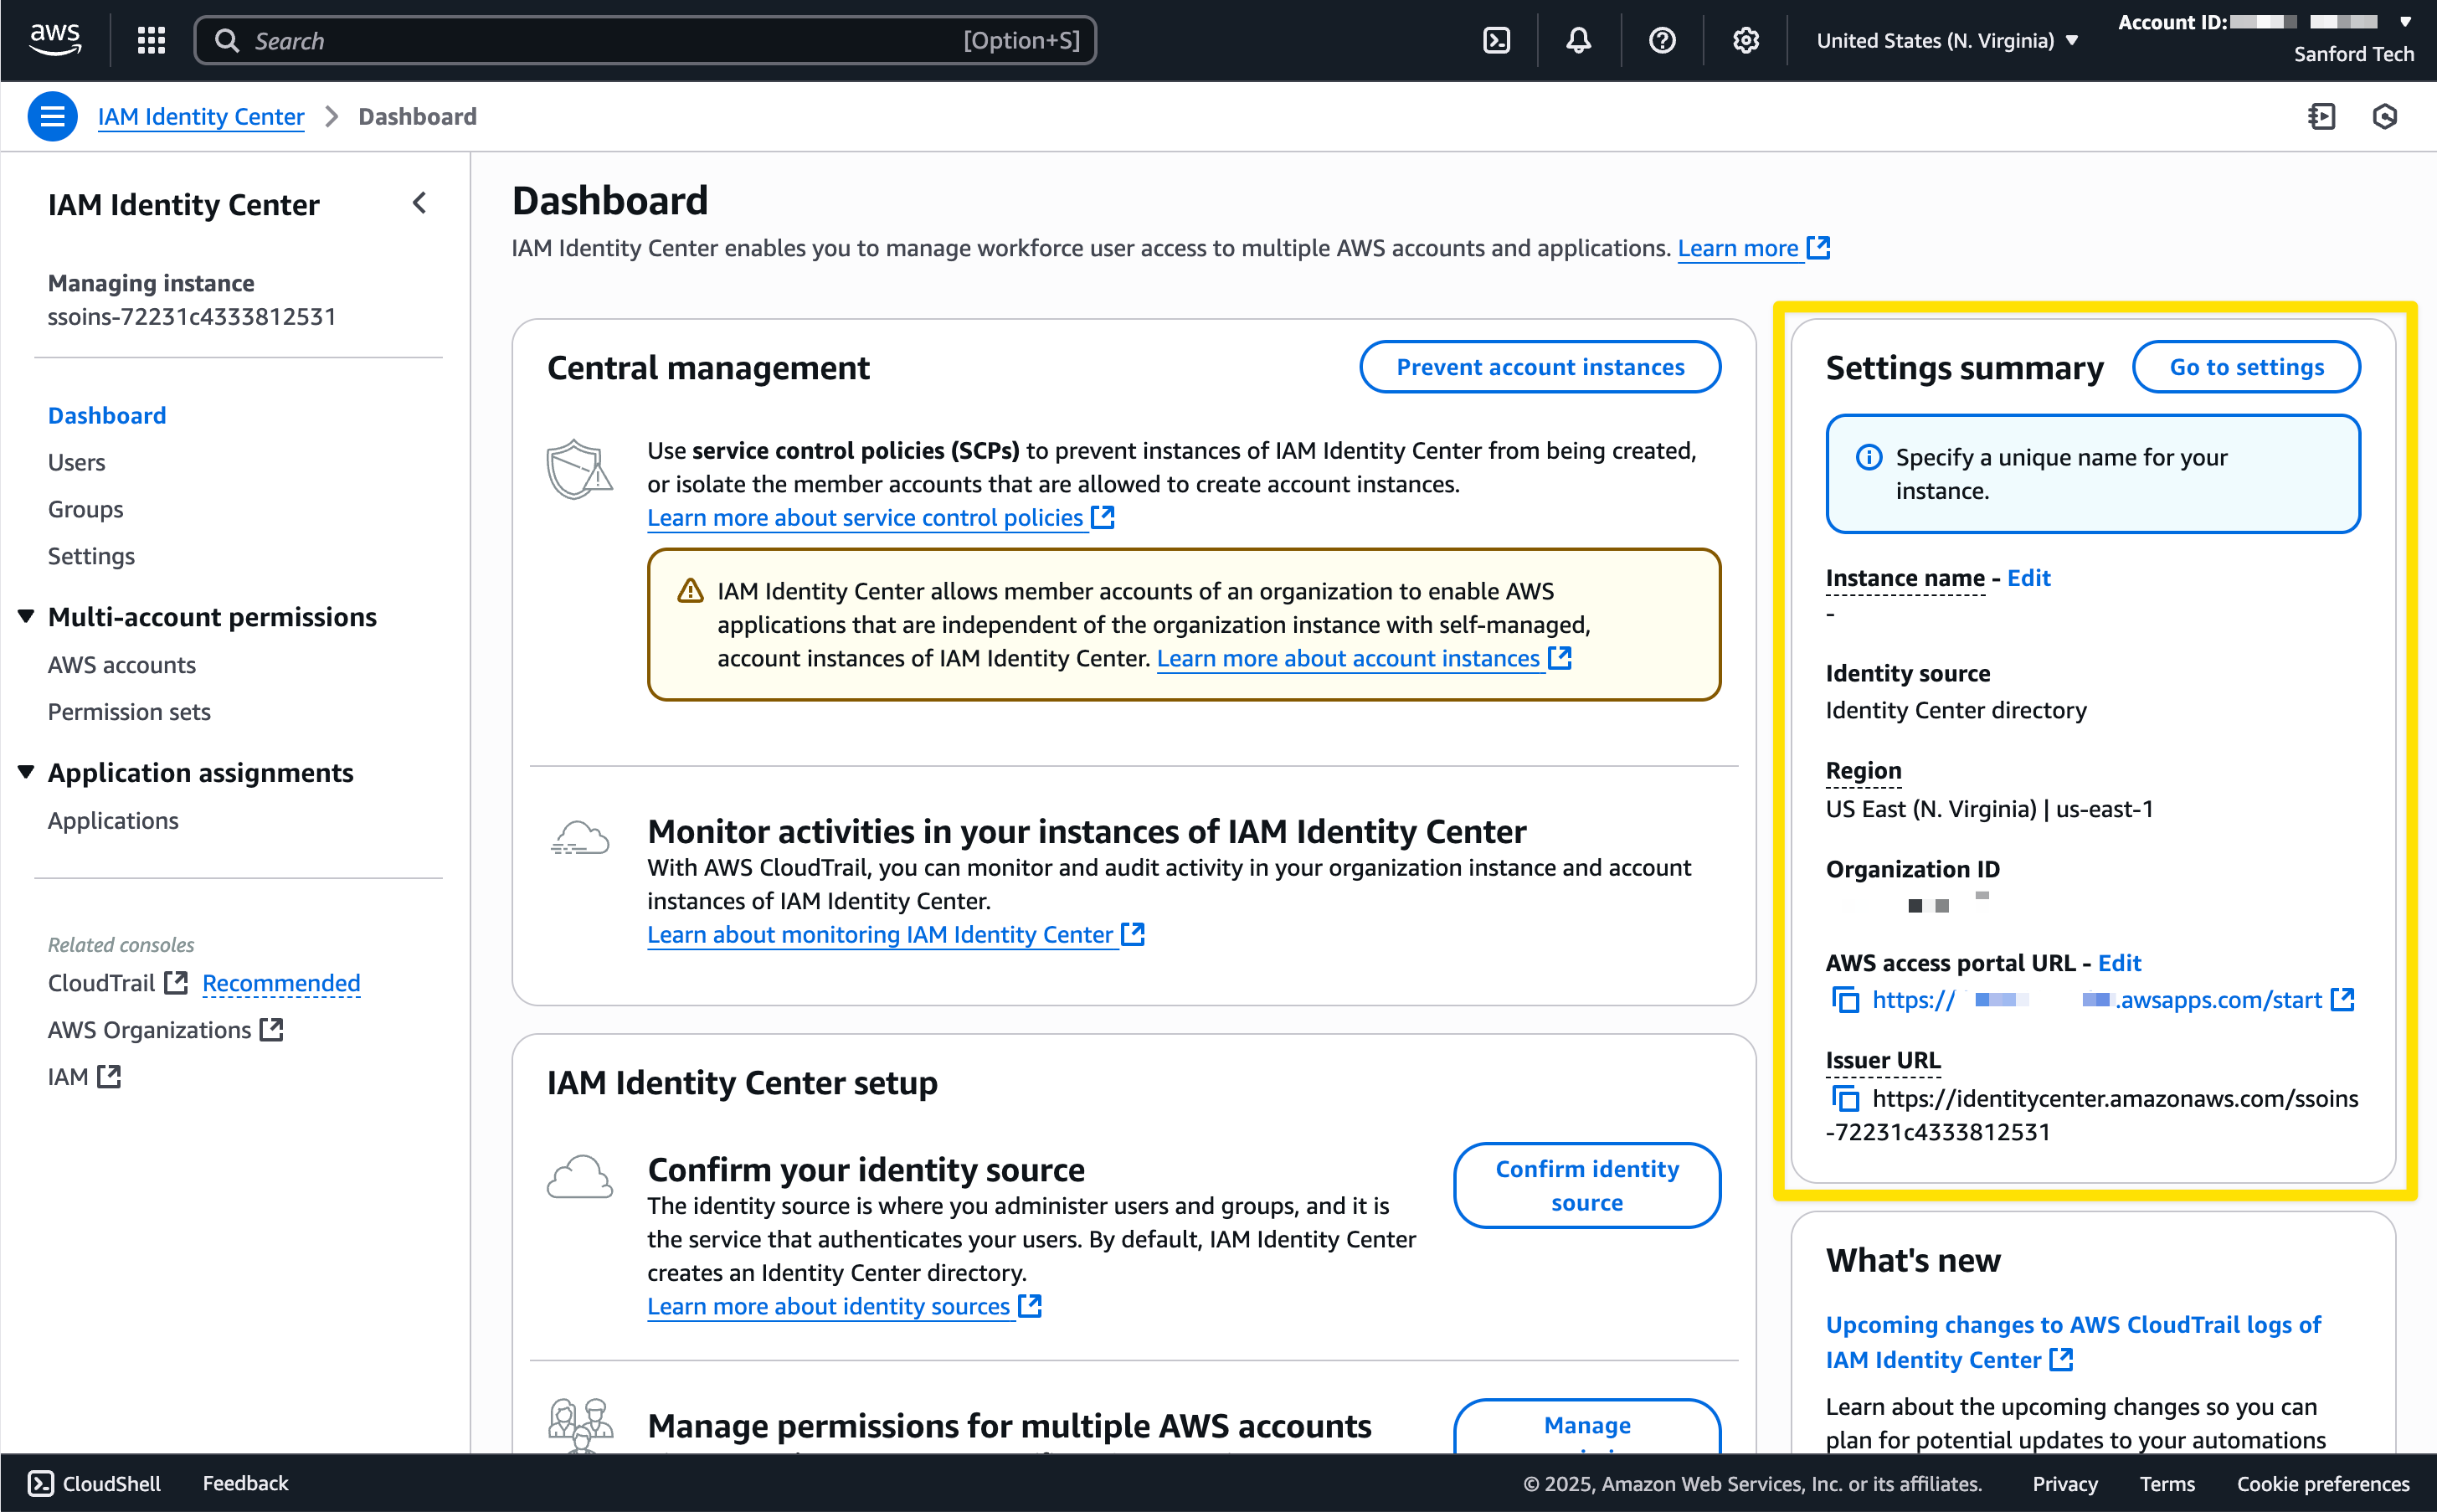Click managing instance ID ssoins-72231c4333812531
Screen dimensions: 2437x1512
192,317
